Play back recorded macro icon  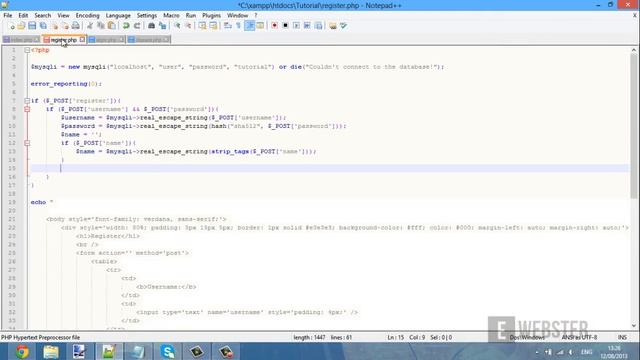tap(296, 26)
